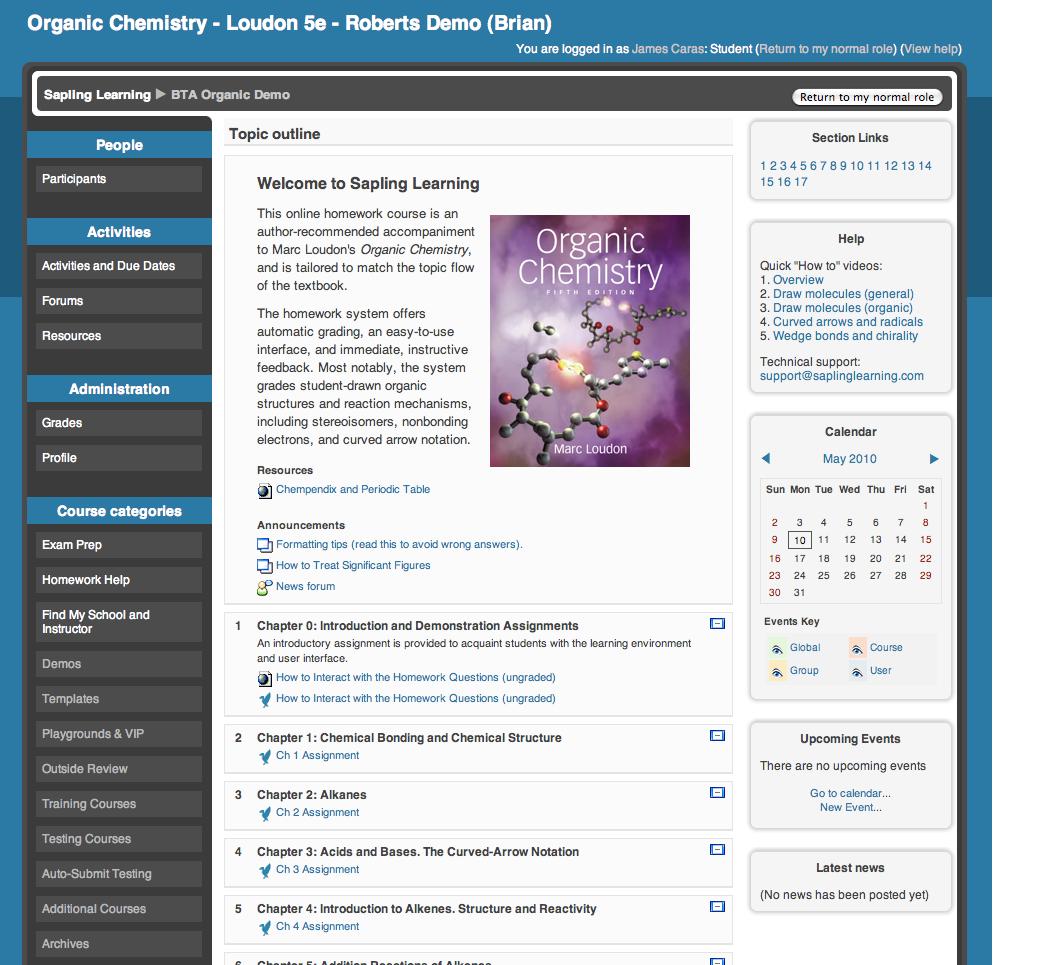Open the Additional Courses category

(119, 909)
